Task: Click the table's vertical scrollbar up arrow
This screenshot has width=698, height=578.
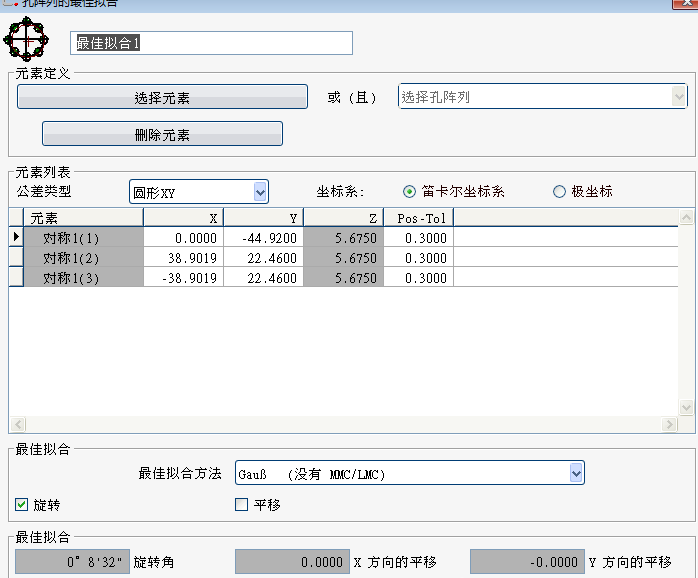Action: pos(686,217)
